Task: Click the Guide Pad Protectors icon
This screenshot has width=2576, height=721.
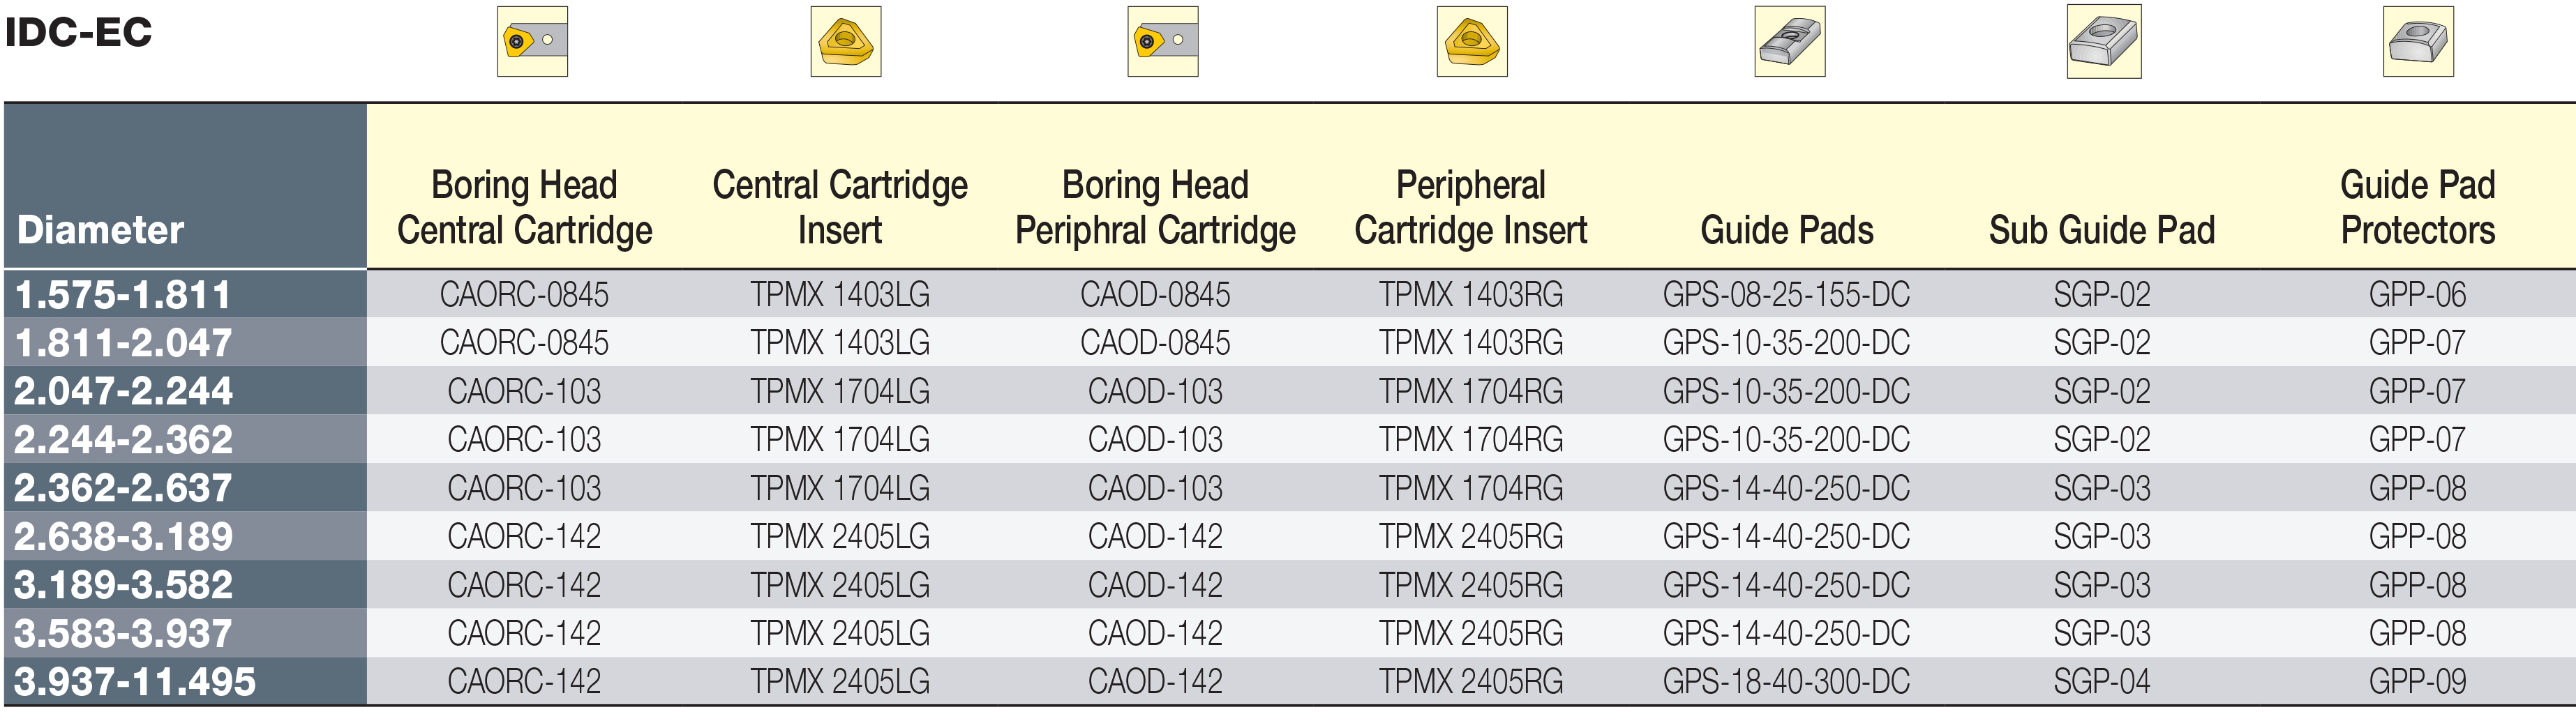Action: 2418,41
